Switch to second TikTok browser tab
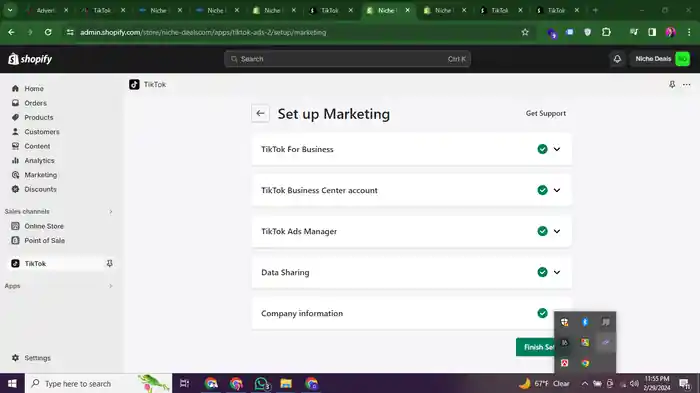700x393 pixels. (x=329, y=10)
